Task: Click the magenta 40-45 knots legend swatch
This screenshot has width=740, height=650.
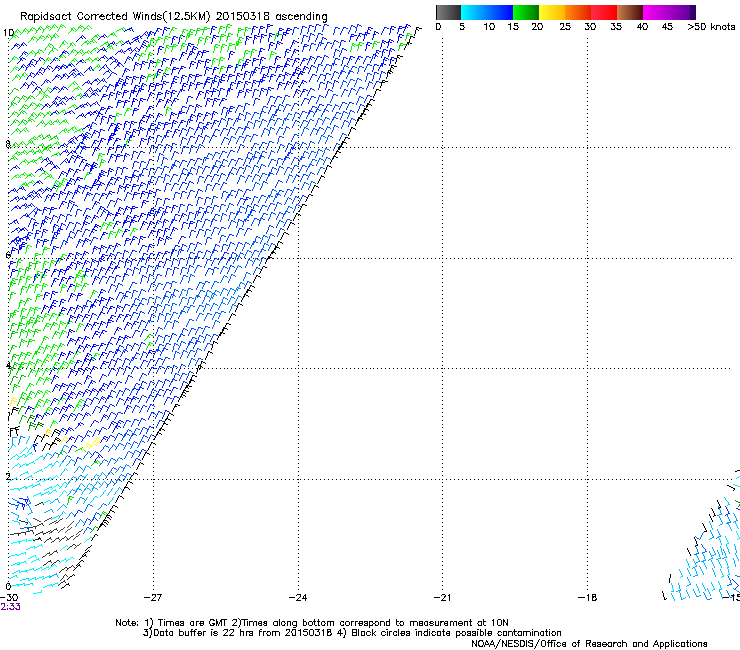Action: point(656,12)
